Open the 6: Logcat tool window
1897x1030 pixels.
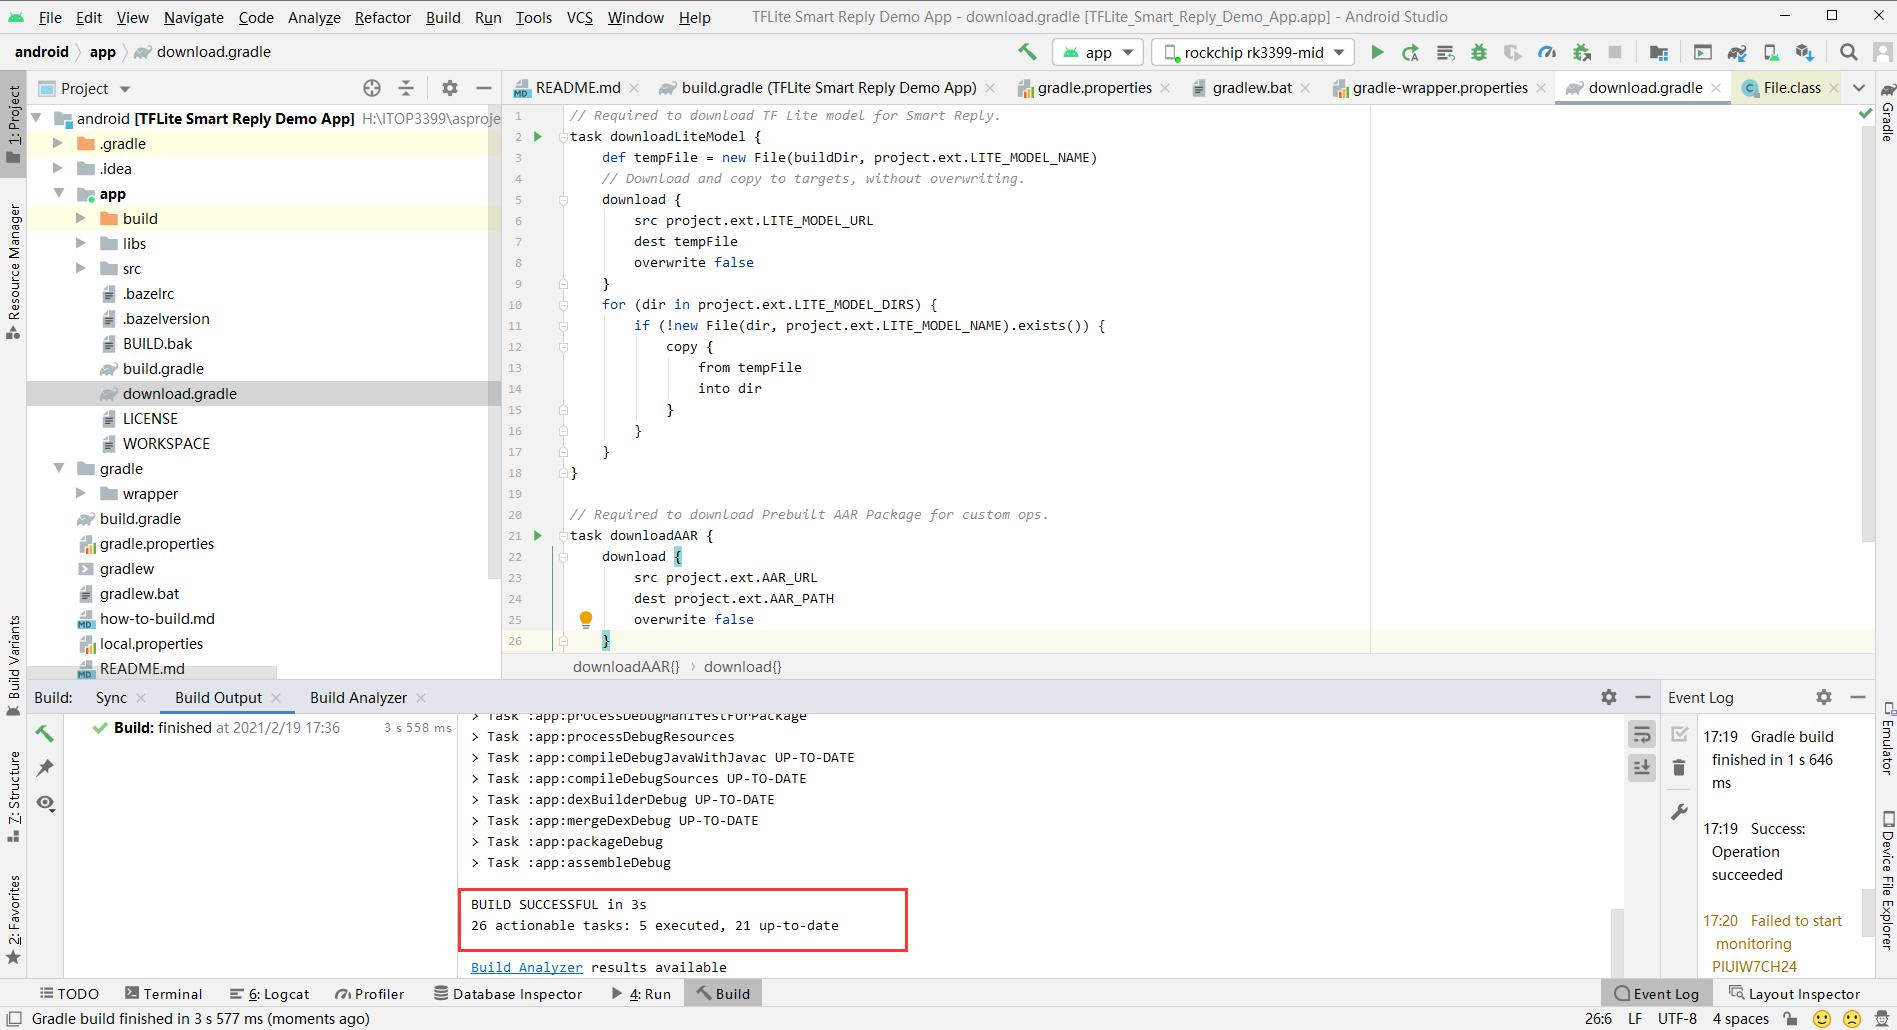[269, 993]
